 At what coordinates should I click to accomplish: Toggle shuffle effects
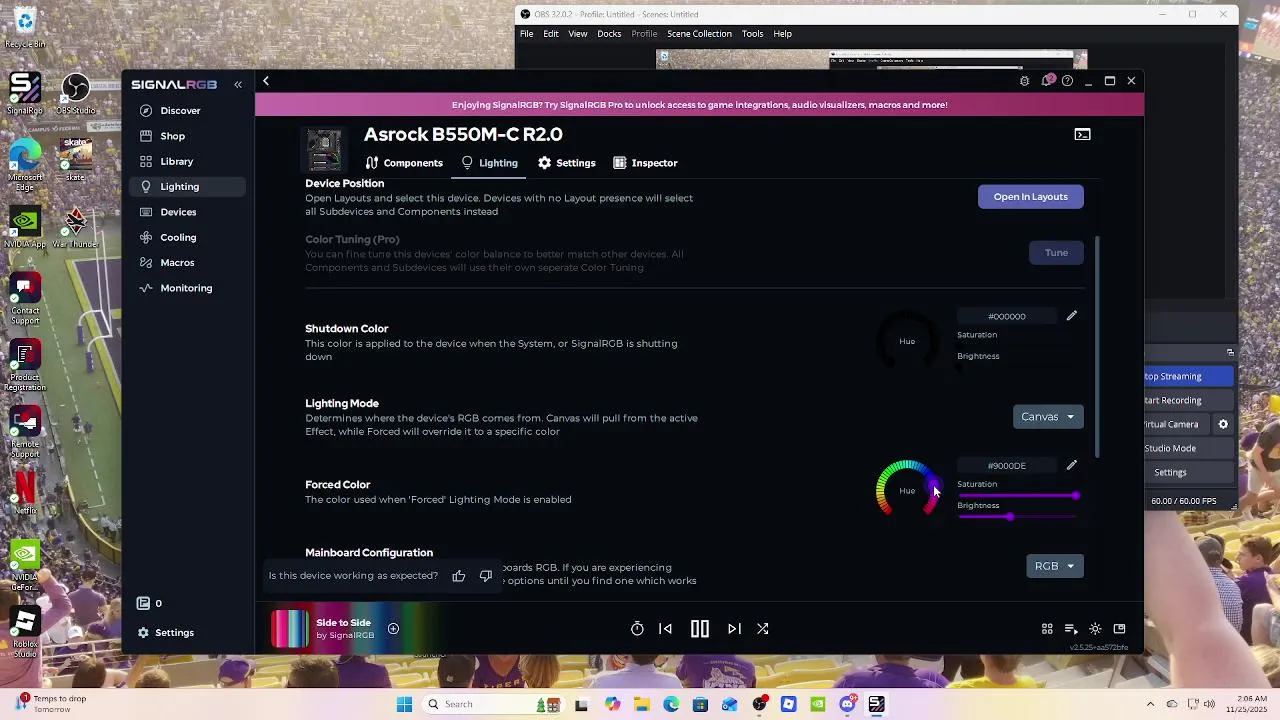[763, 629]
